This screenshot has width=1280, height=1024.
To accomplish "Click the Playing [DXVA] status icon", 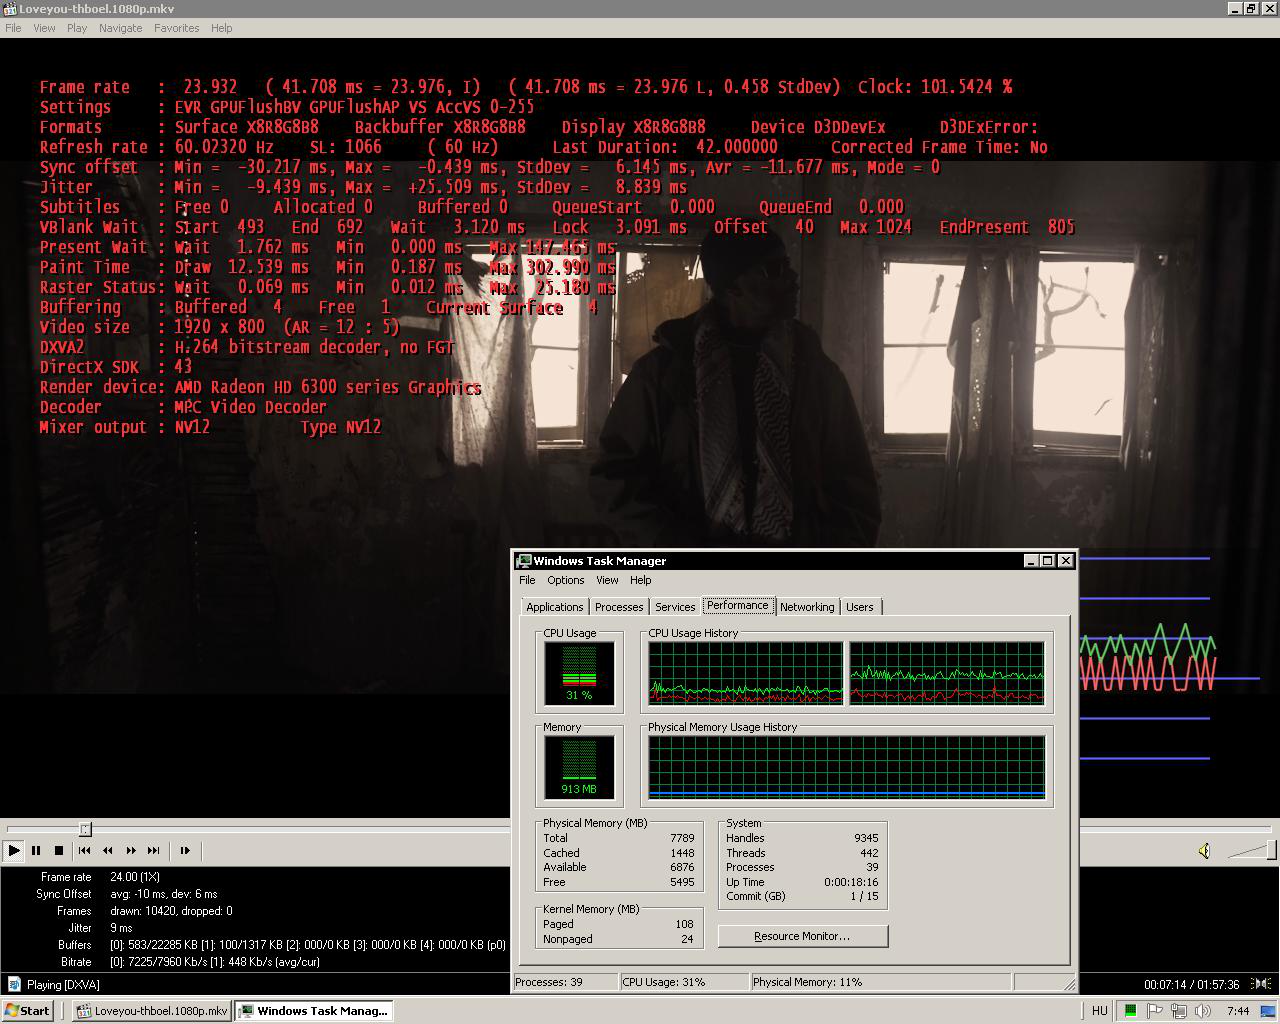I will tap(14, 985).
